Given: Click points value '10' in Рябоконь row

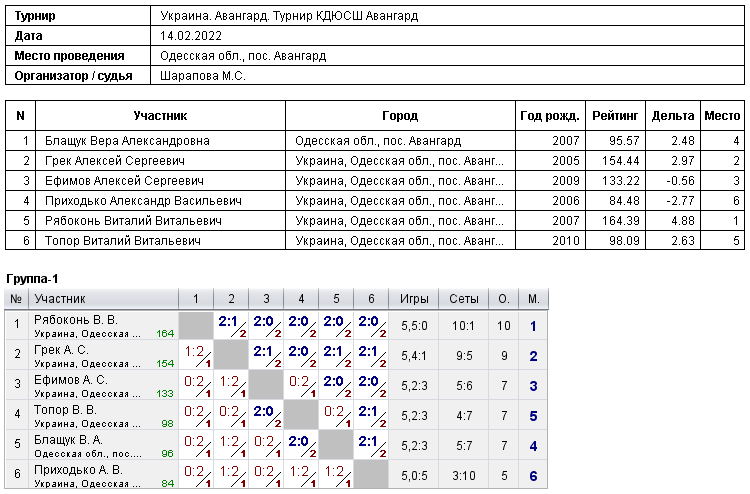Looking at the screenshot, I should (x=504, y=326).
